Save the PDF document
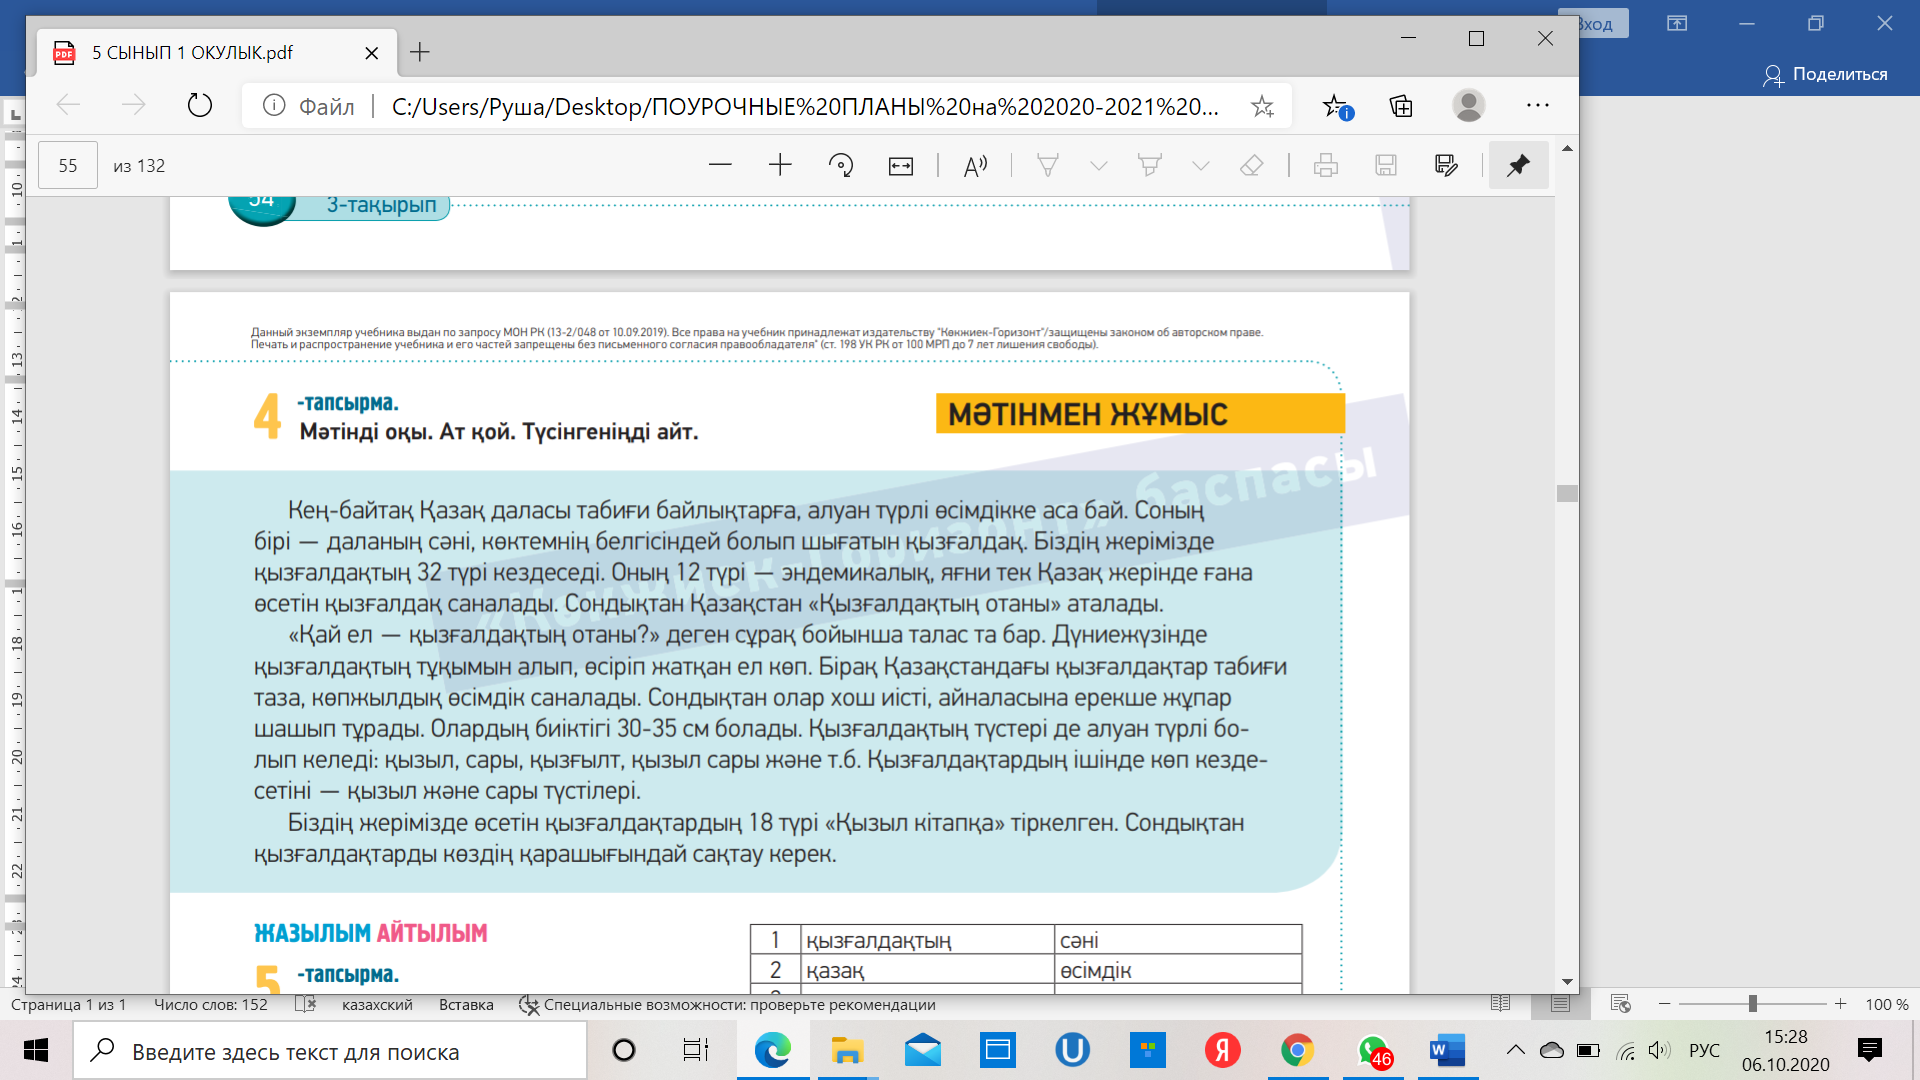1920x1080 pixels. click(x=1386, y=166)
